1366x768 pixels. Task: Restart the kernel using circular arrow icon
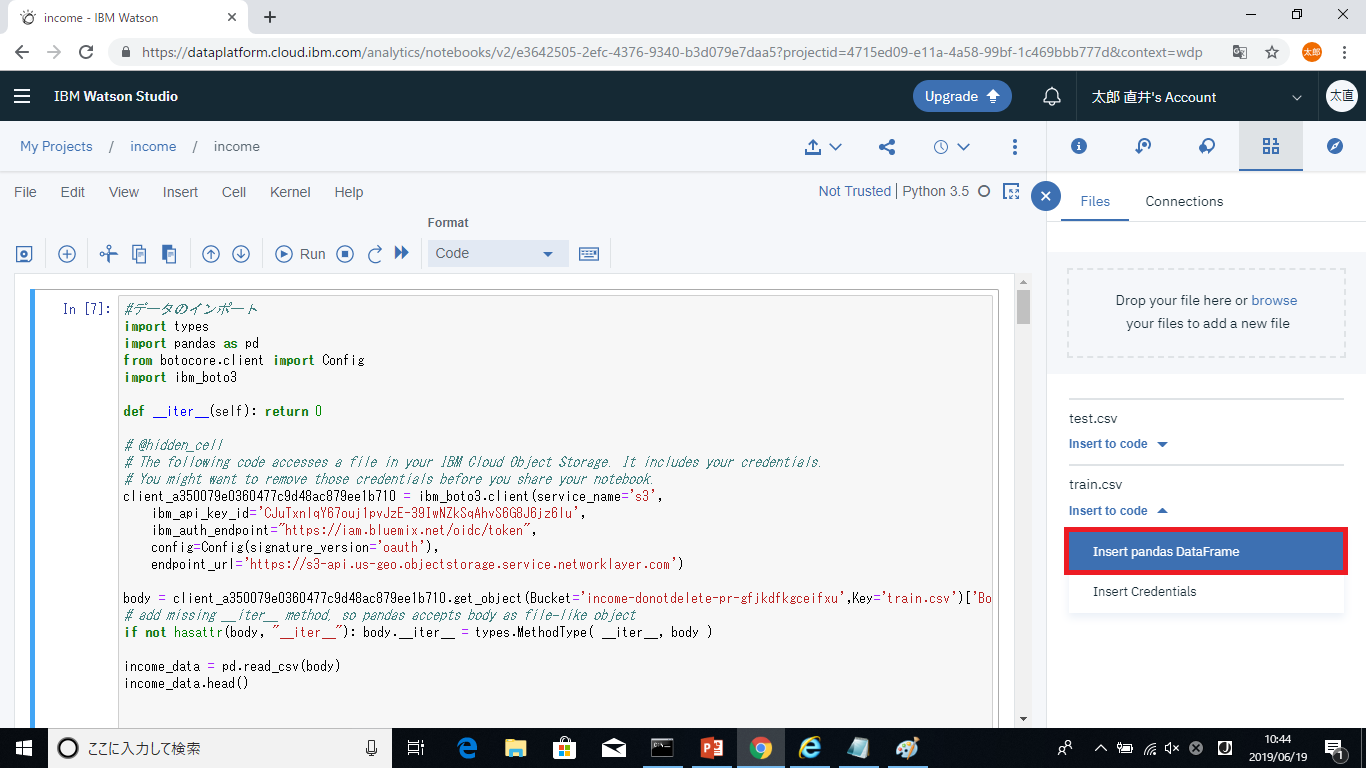click(x=375, y=254)
